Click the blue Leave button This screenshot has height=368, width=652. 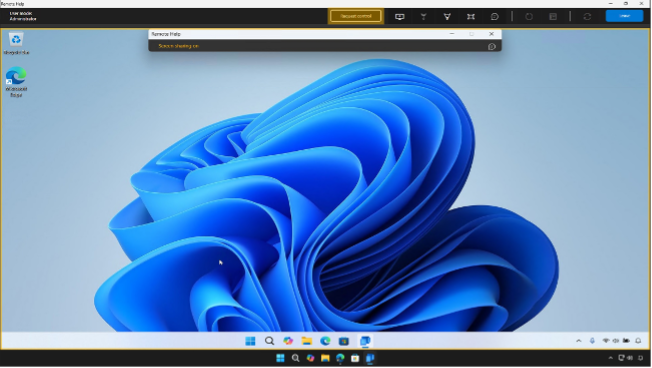click(624, 16)
